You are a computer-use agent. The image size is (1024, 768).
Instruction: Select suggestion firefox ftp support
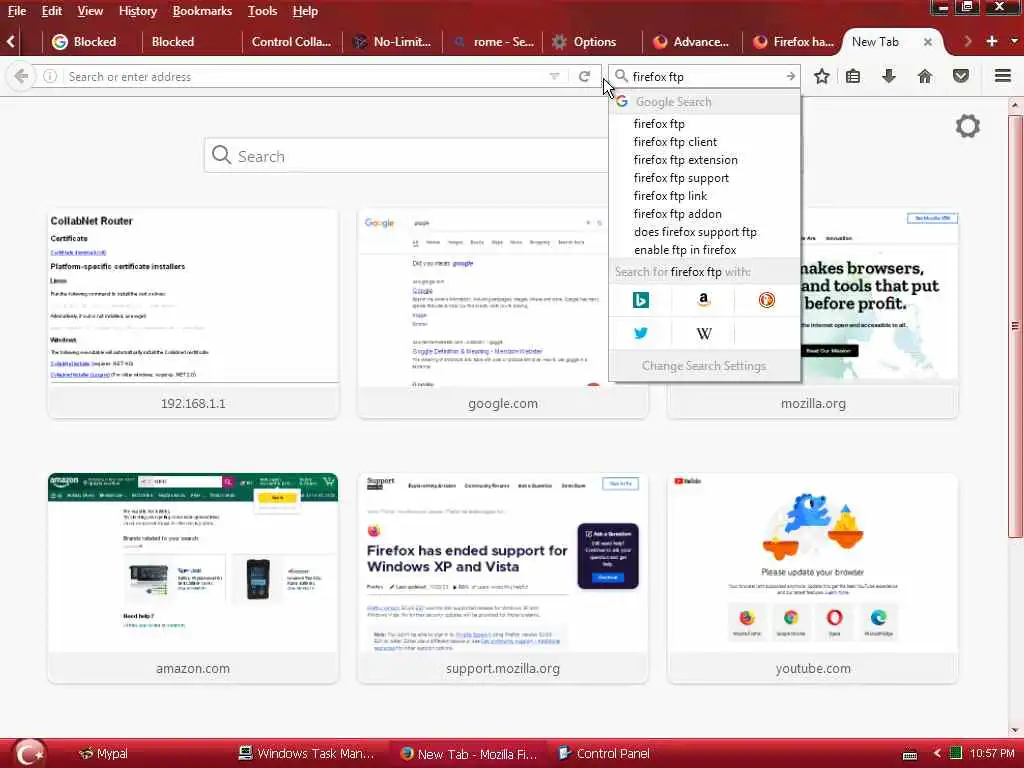(704, 178)
